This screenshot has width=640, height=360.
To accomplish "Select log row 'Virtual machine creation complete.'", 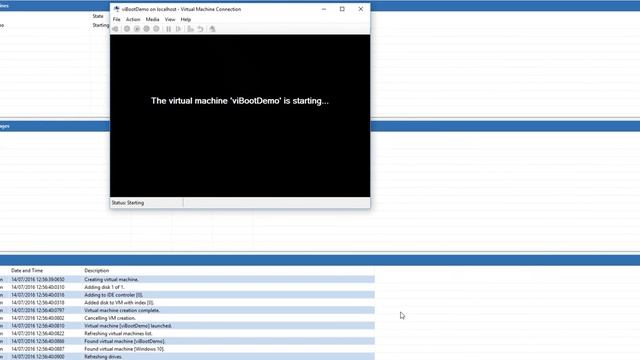I will coord(187,310).
